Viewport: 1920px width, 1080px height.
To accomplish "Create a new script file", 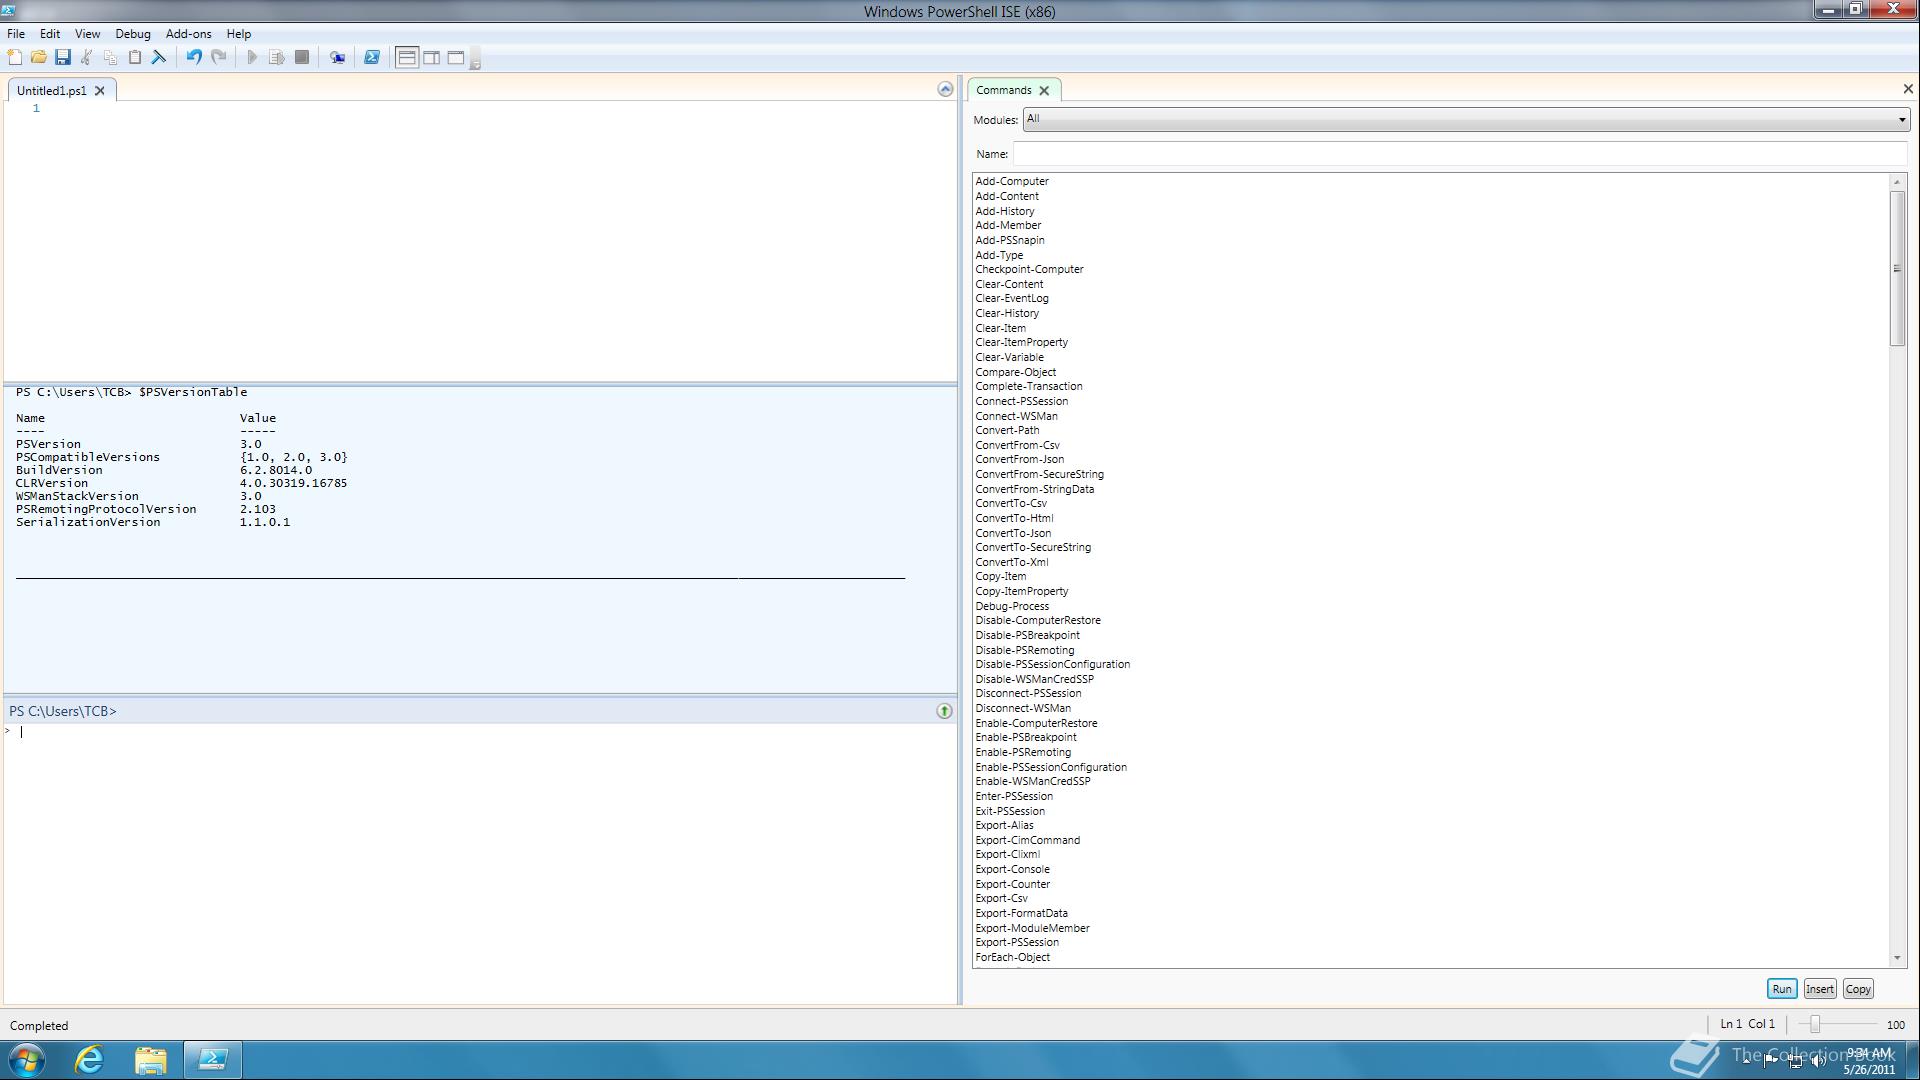I will coord(15,57).
